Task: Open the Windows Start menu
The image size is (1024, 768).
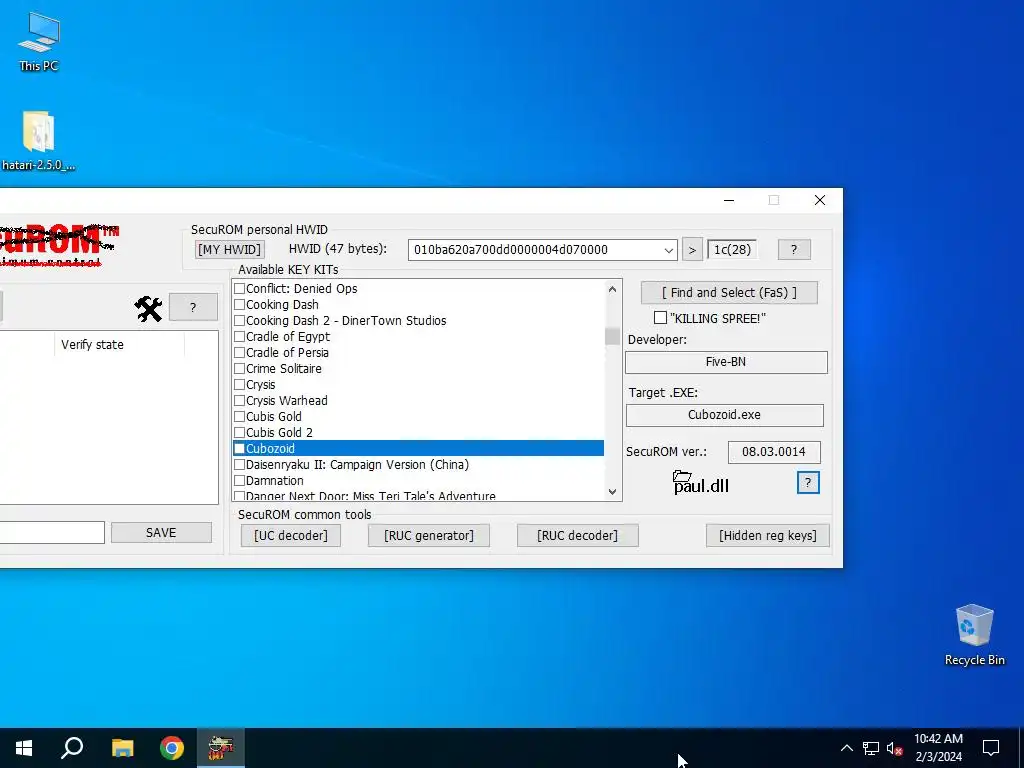Action: [x=24, y=748]
